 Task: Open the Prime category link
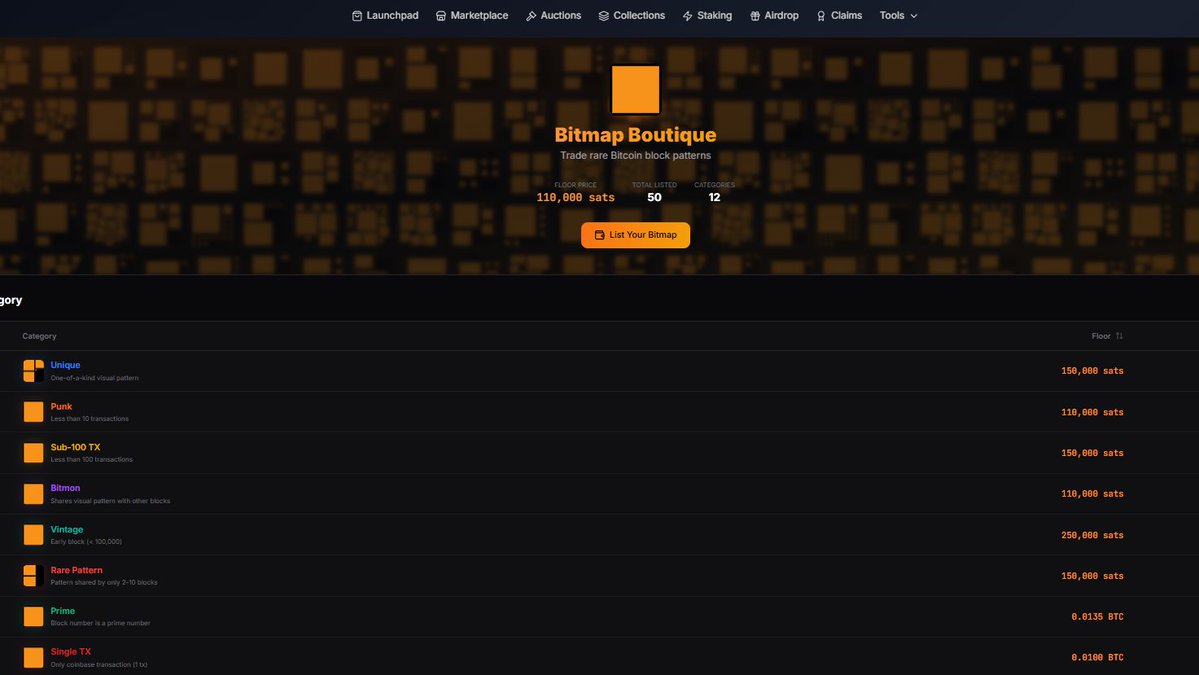[x=63, y=611]
